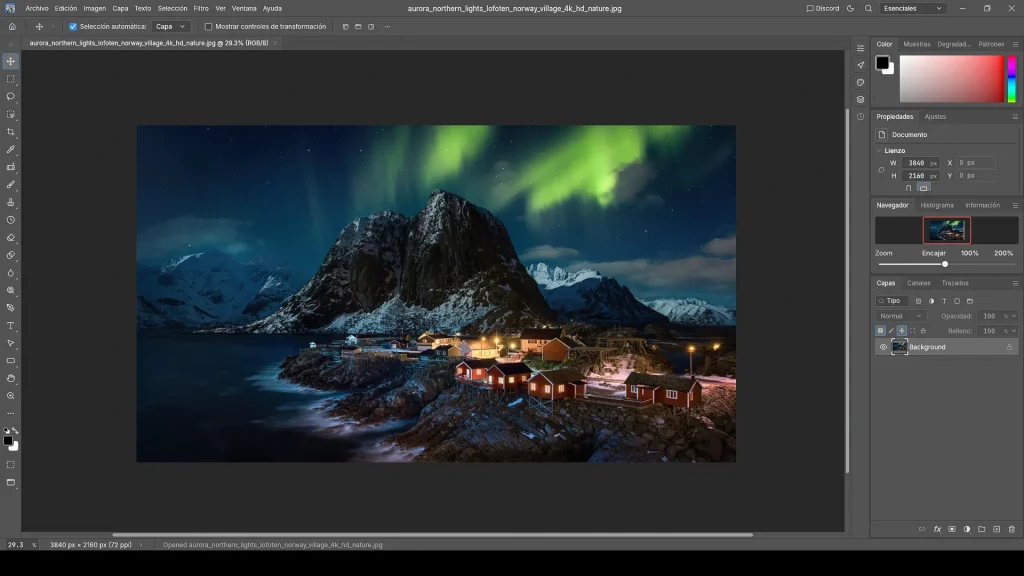Screen dimensions: 1024x576
Task: Collapse the Lienzo section
Action: click(x=879, y=151)
